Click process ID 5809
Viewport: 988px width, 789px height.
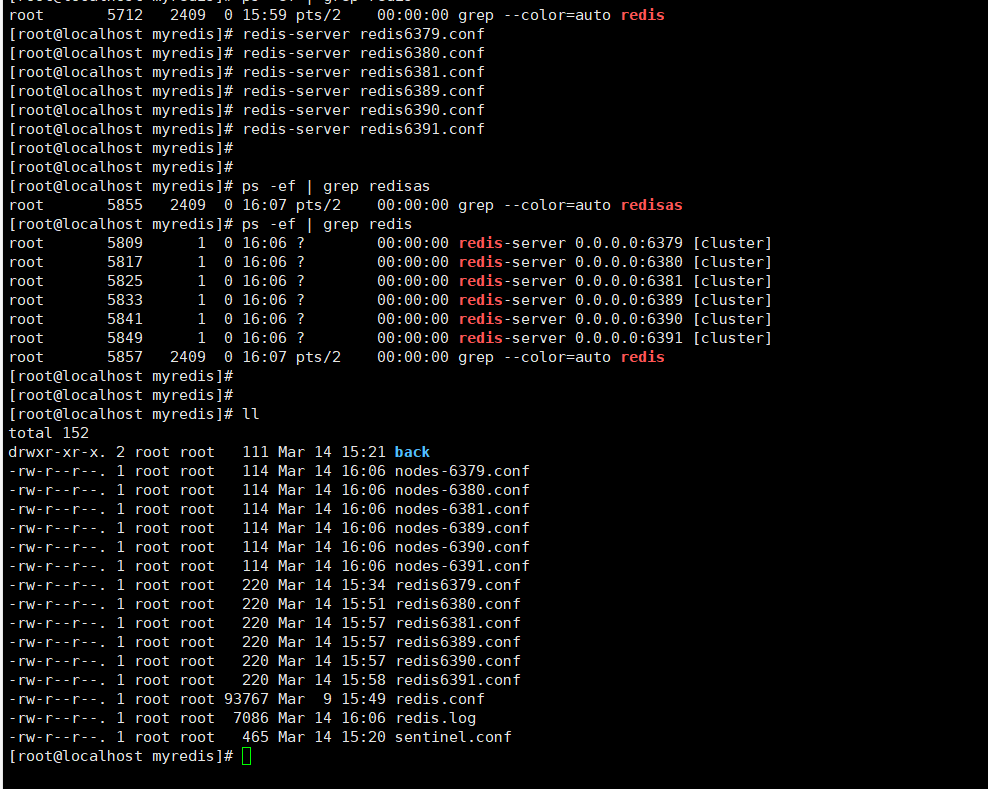[x=125, y=243]
